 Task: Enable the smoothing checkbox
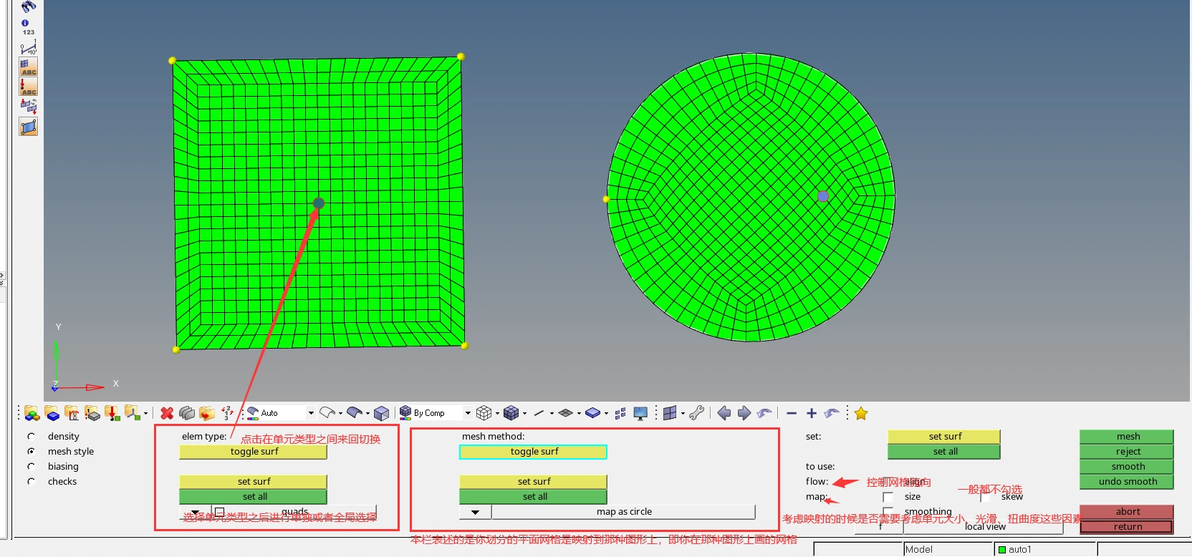887,511
